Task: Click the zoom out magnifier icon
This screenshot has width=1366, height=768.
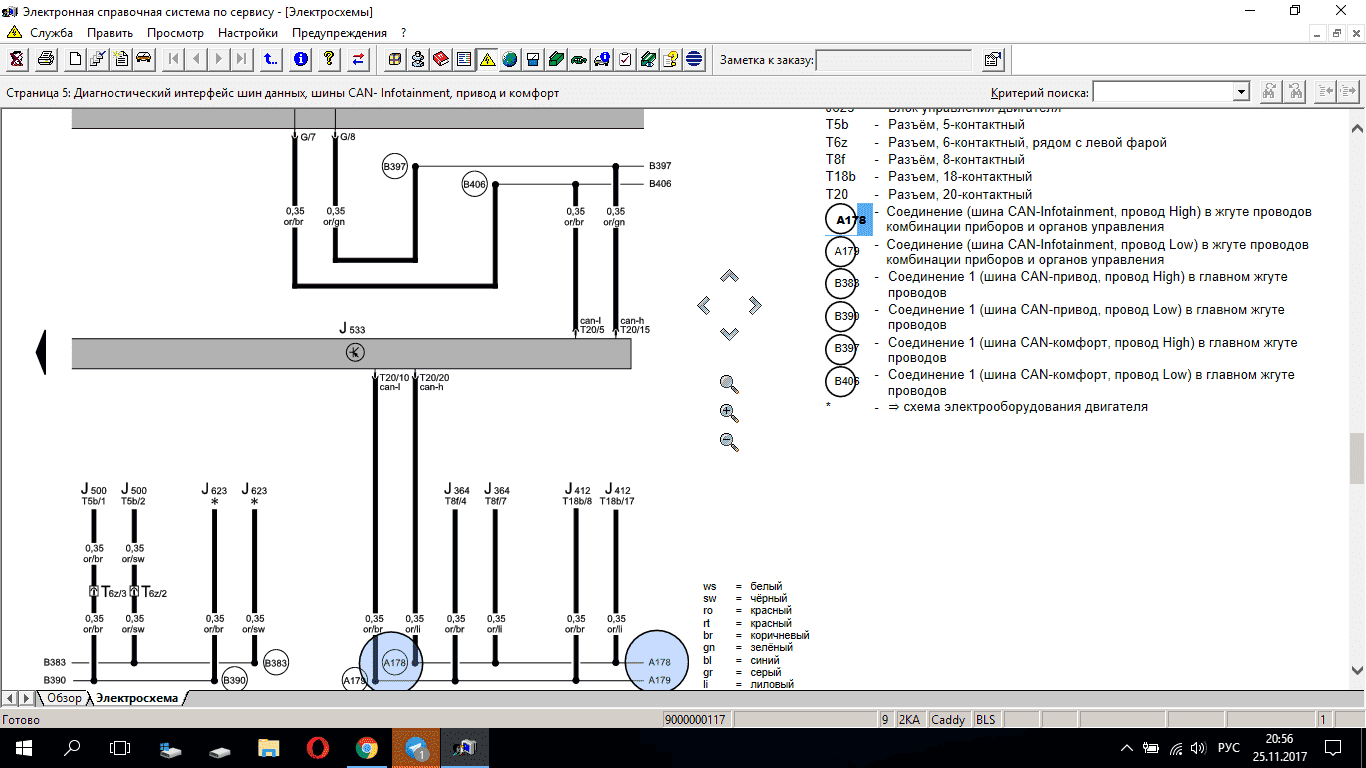Action: (x=729, y=442)
